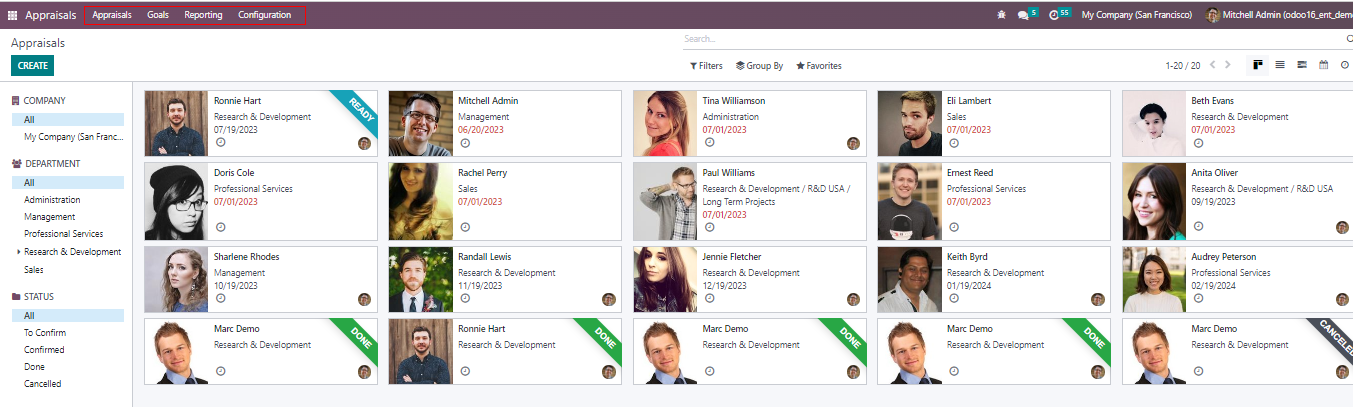
Task: Switch to list view
Action: pos(1280,65)
